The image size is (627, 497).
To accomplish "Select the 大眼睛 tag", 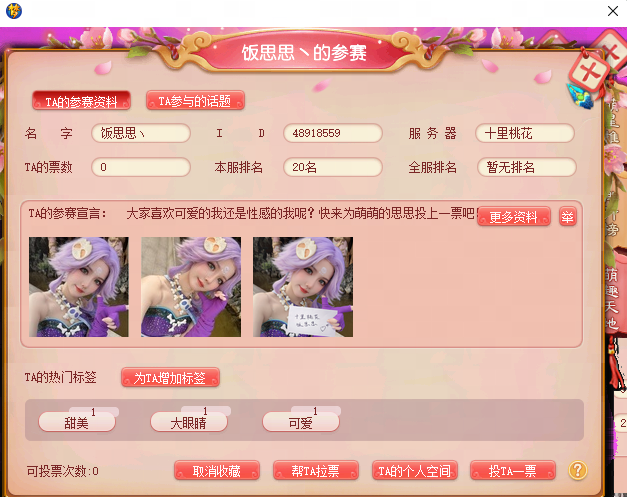I will (x=189, y=422).
